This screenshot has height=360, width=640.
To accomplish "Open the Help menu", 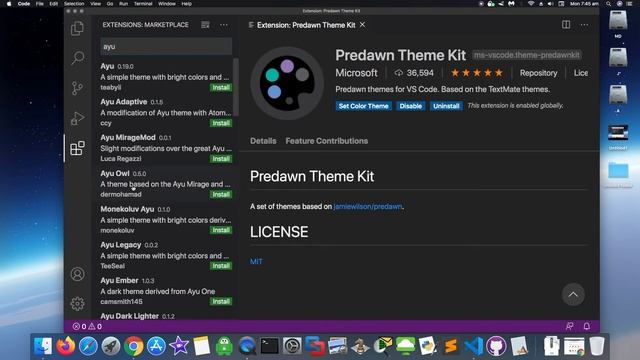I will pos(187,4).
